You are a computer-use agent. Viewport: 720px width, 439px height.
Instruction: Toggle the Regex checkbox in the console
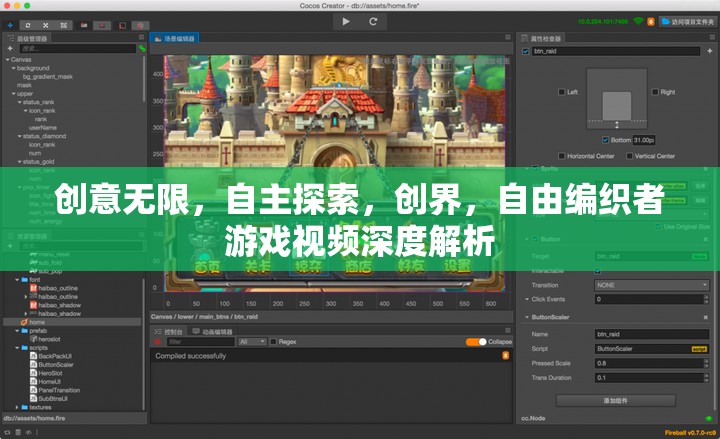[x=273, y=342]
